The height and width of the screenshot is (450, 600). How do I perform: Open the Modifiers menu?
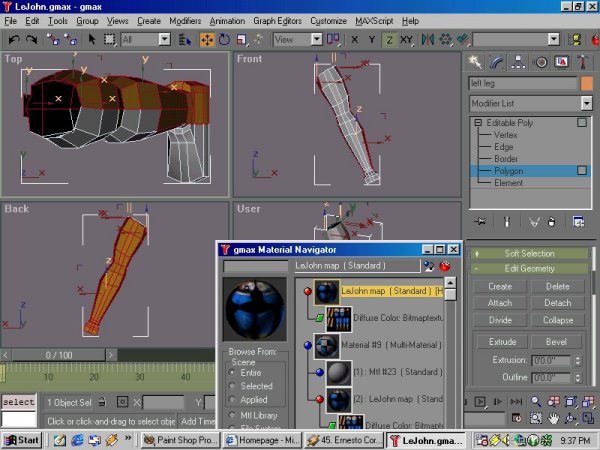(x=185, y=21)
